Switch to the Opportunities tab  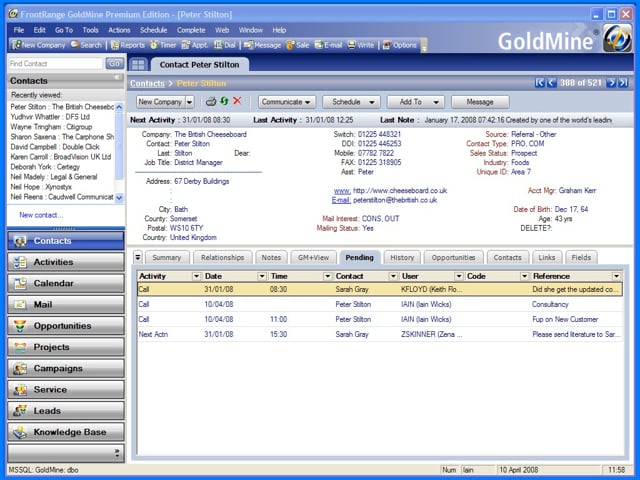[x=453, y=258]
